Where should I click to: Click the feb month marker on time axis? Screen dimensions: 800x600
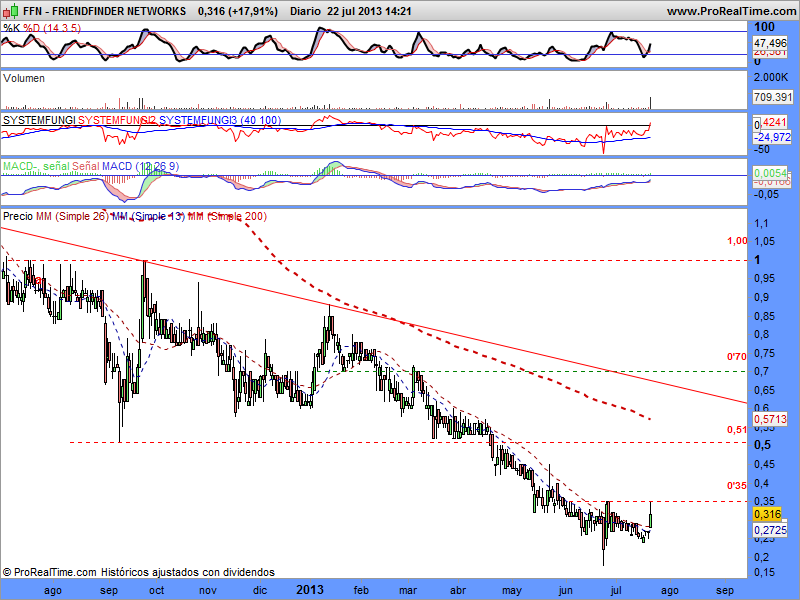[x=361, y=590]
